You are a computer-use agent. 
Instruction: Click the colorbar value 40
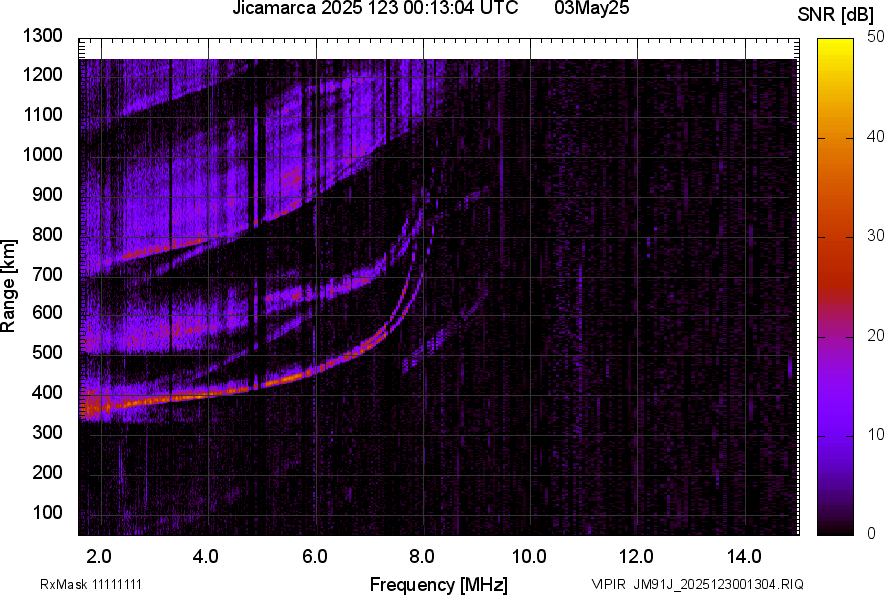tap(876, 136)
